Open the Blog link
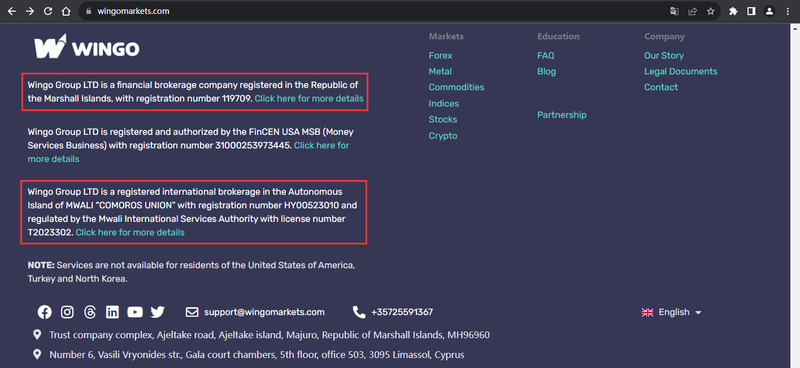The image size is (800, 368). 546,71
